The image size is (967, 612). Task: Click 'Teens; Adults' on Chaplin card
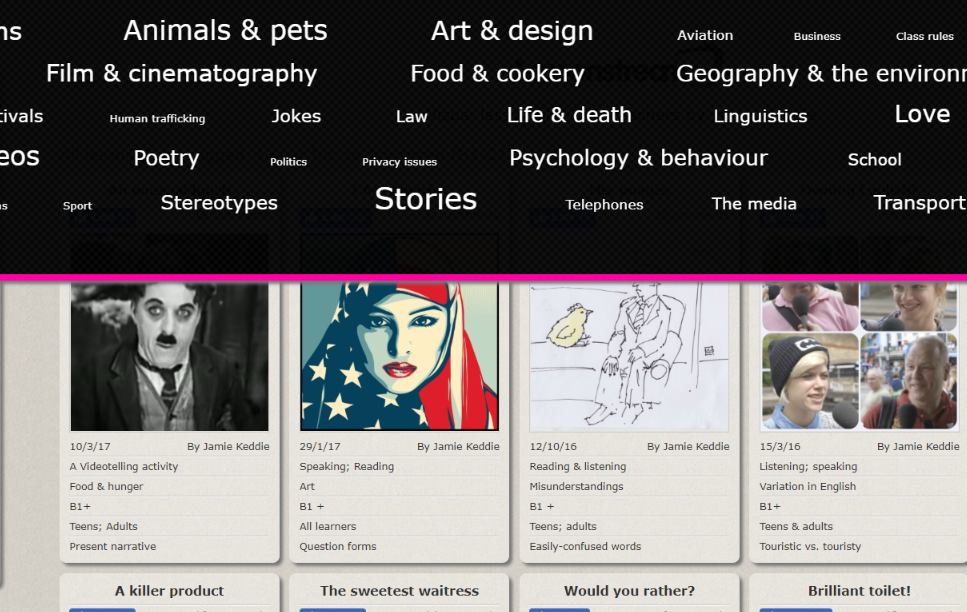(104, 527)
